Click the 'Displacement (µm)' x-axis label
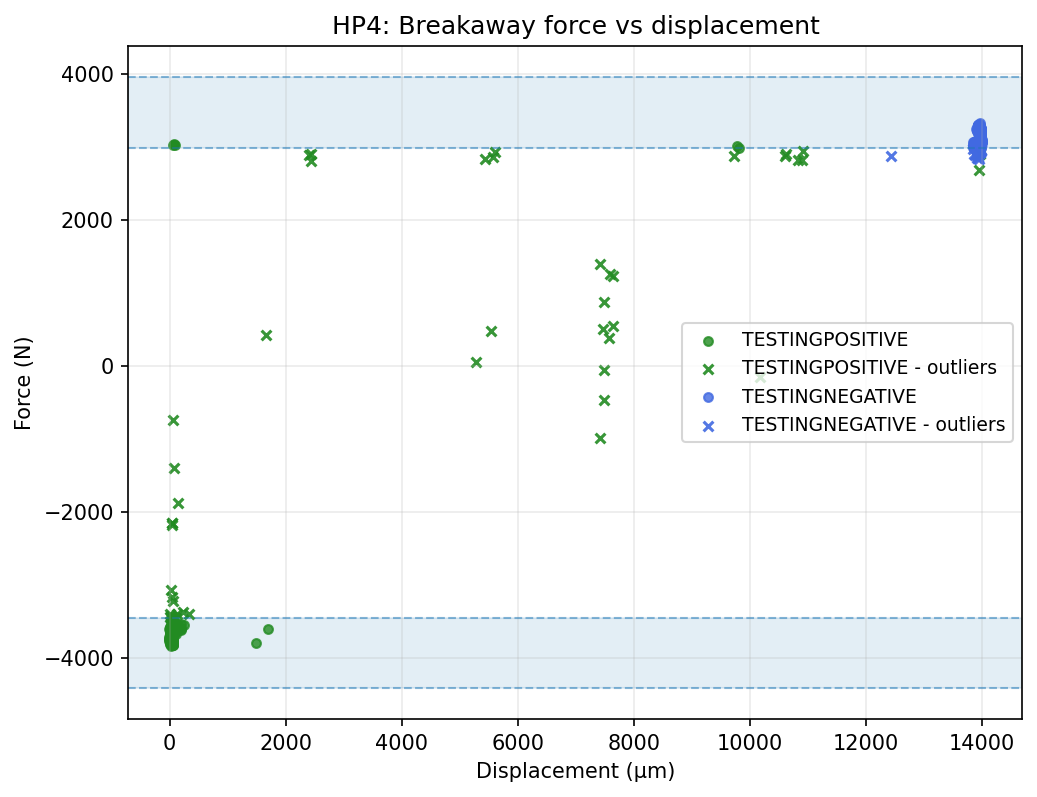1037x797 pixels. click(x=575, y=771)
